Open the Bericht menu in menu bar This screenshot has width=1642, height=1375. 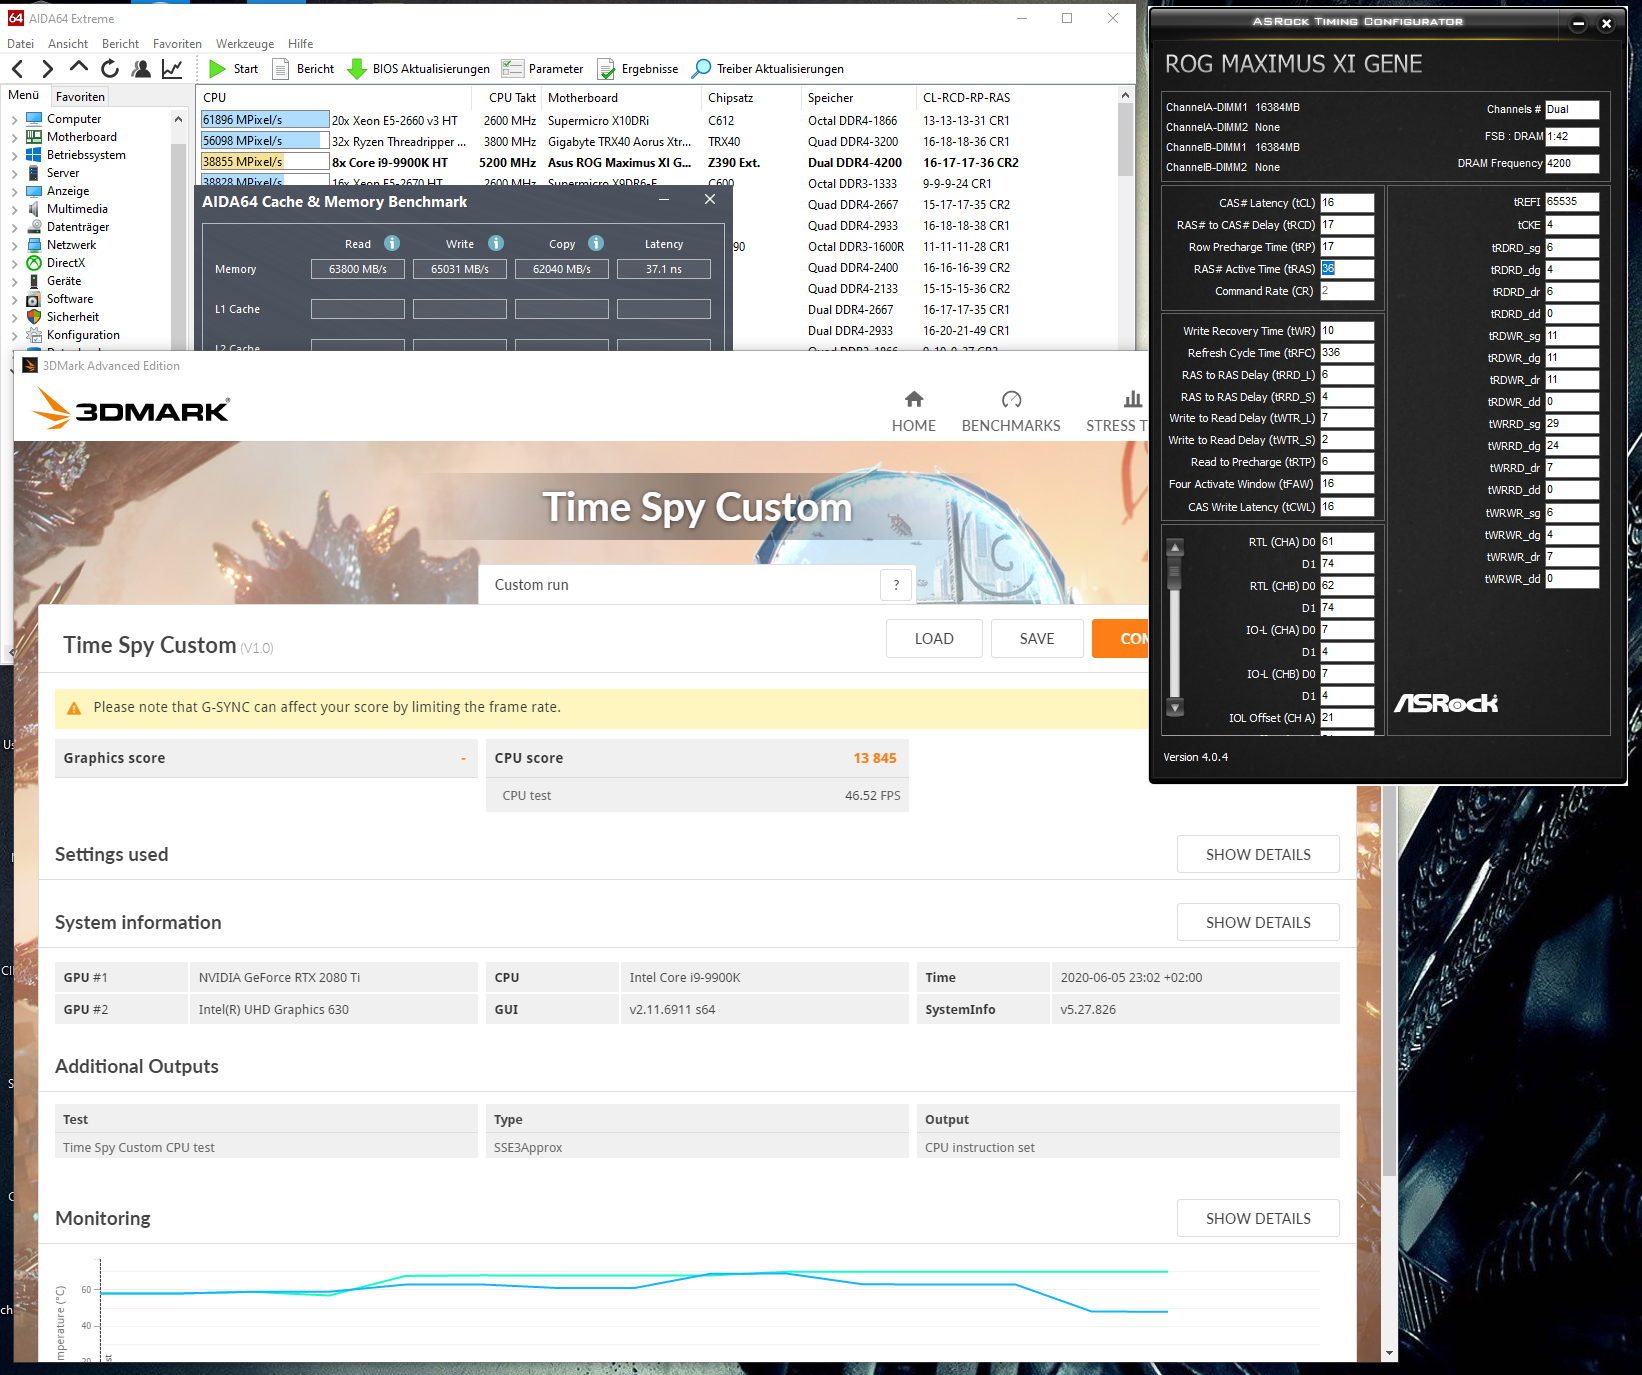click(x=120, y=44)
